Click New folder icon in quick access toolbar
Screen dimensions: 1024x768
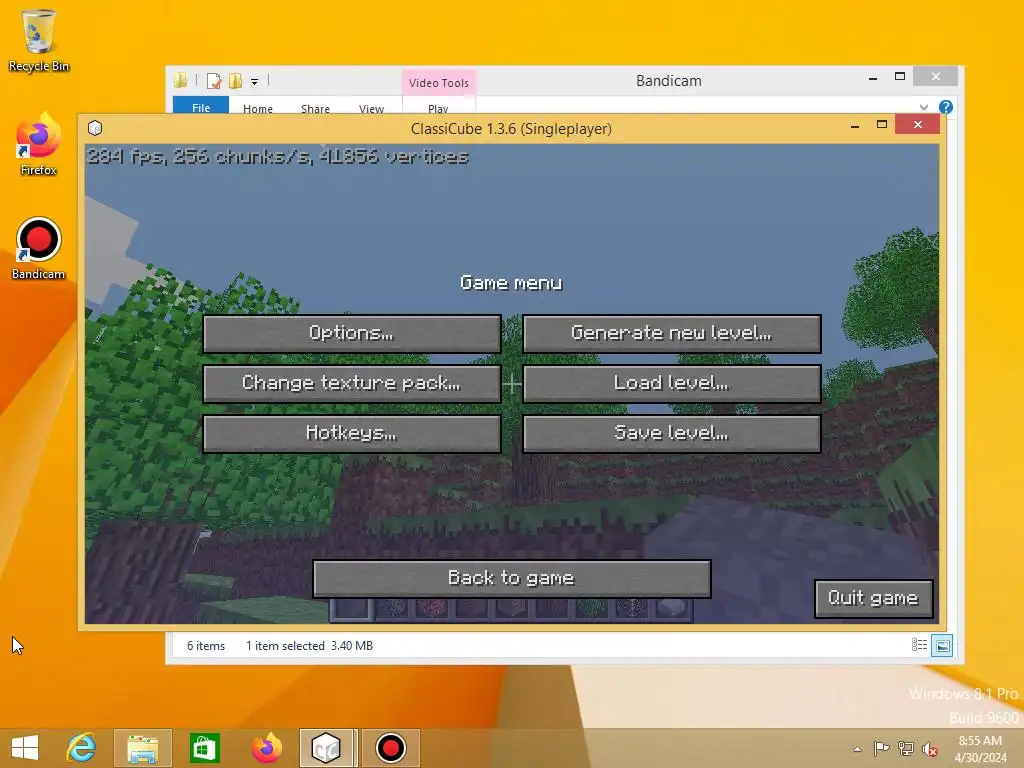point(235,81)
